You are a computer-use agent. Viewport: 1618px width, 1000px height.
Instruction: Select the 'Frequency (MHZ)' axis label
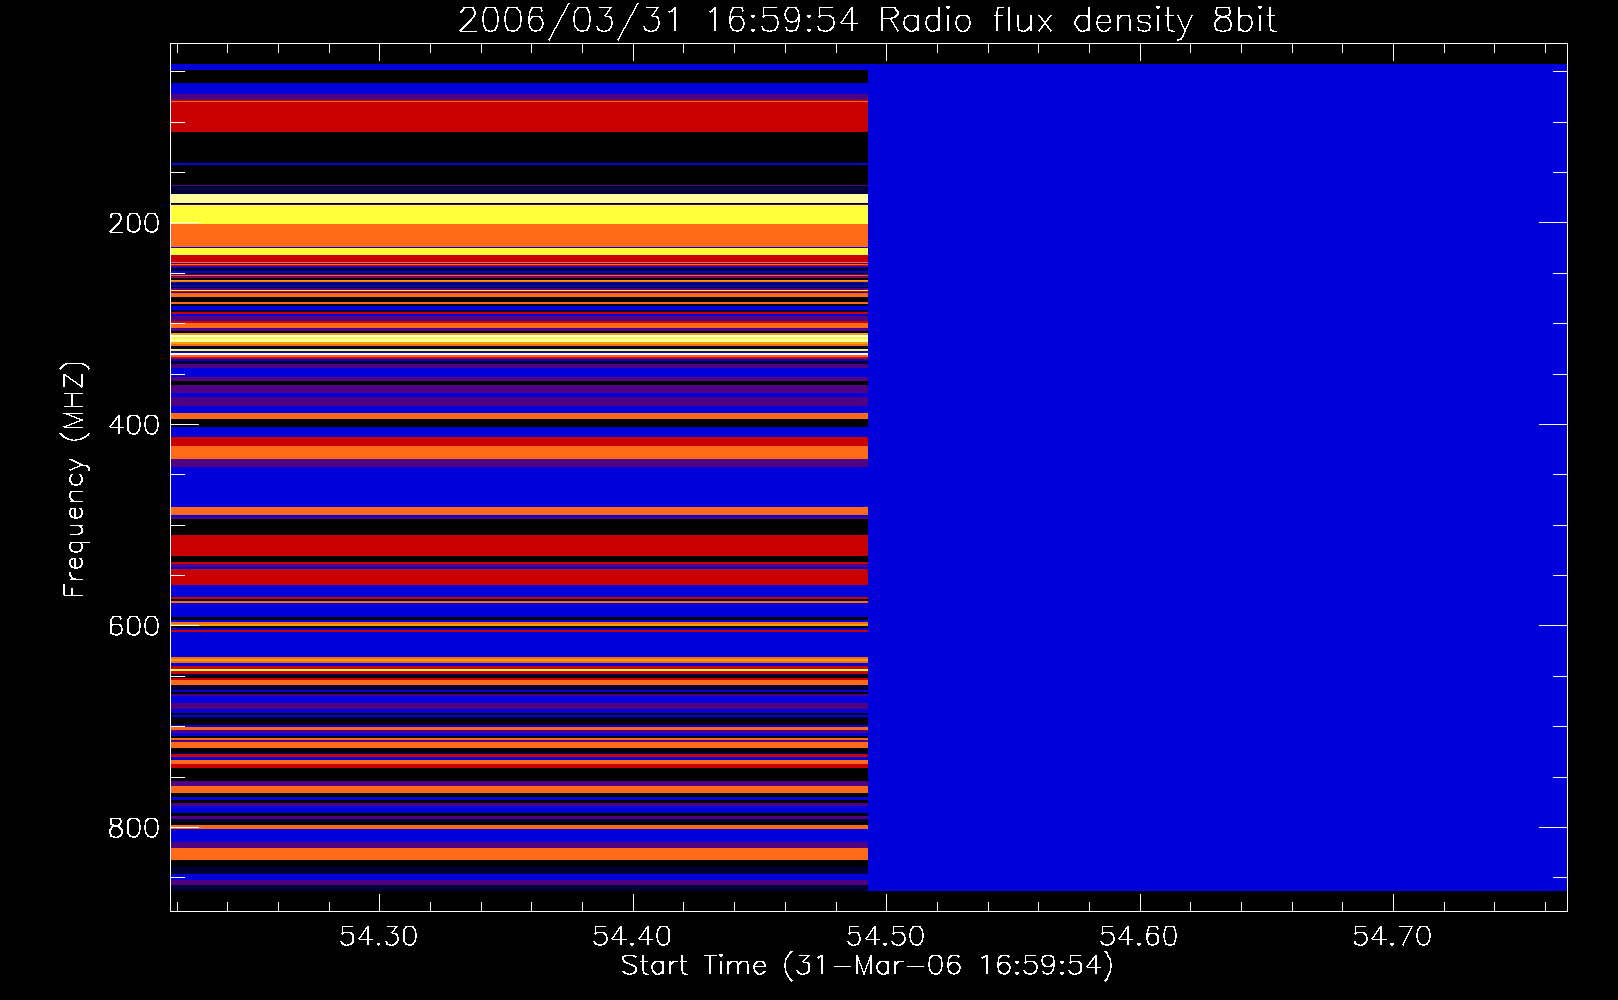(x=75, y=480)
